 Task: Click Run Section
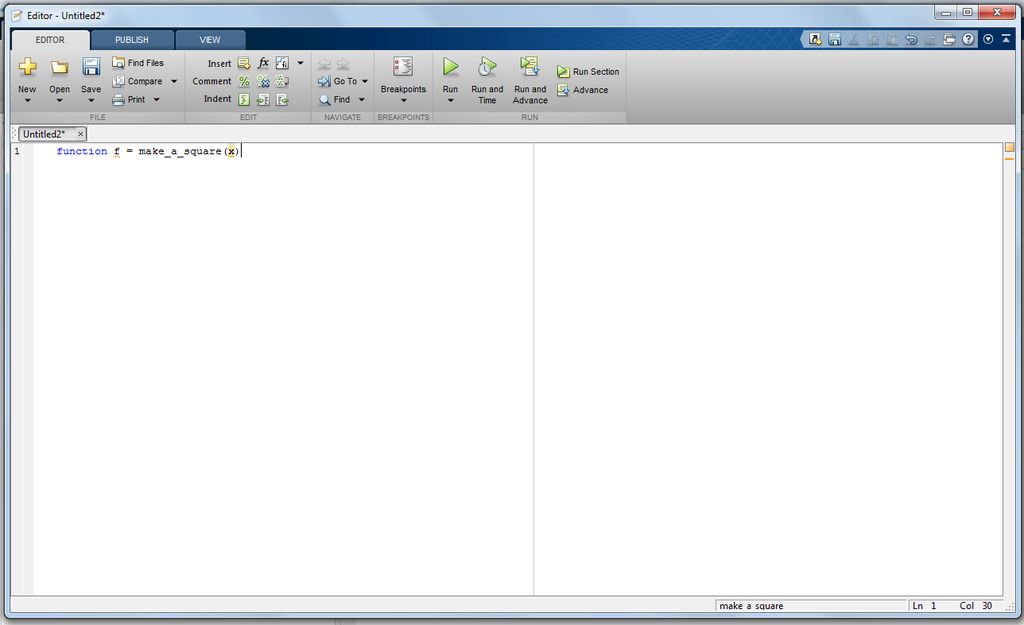pos(588,72)
